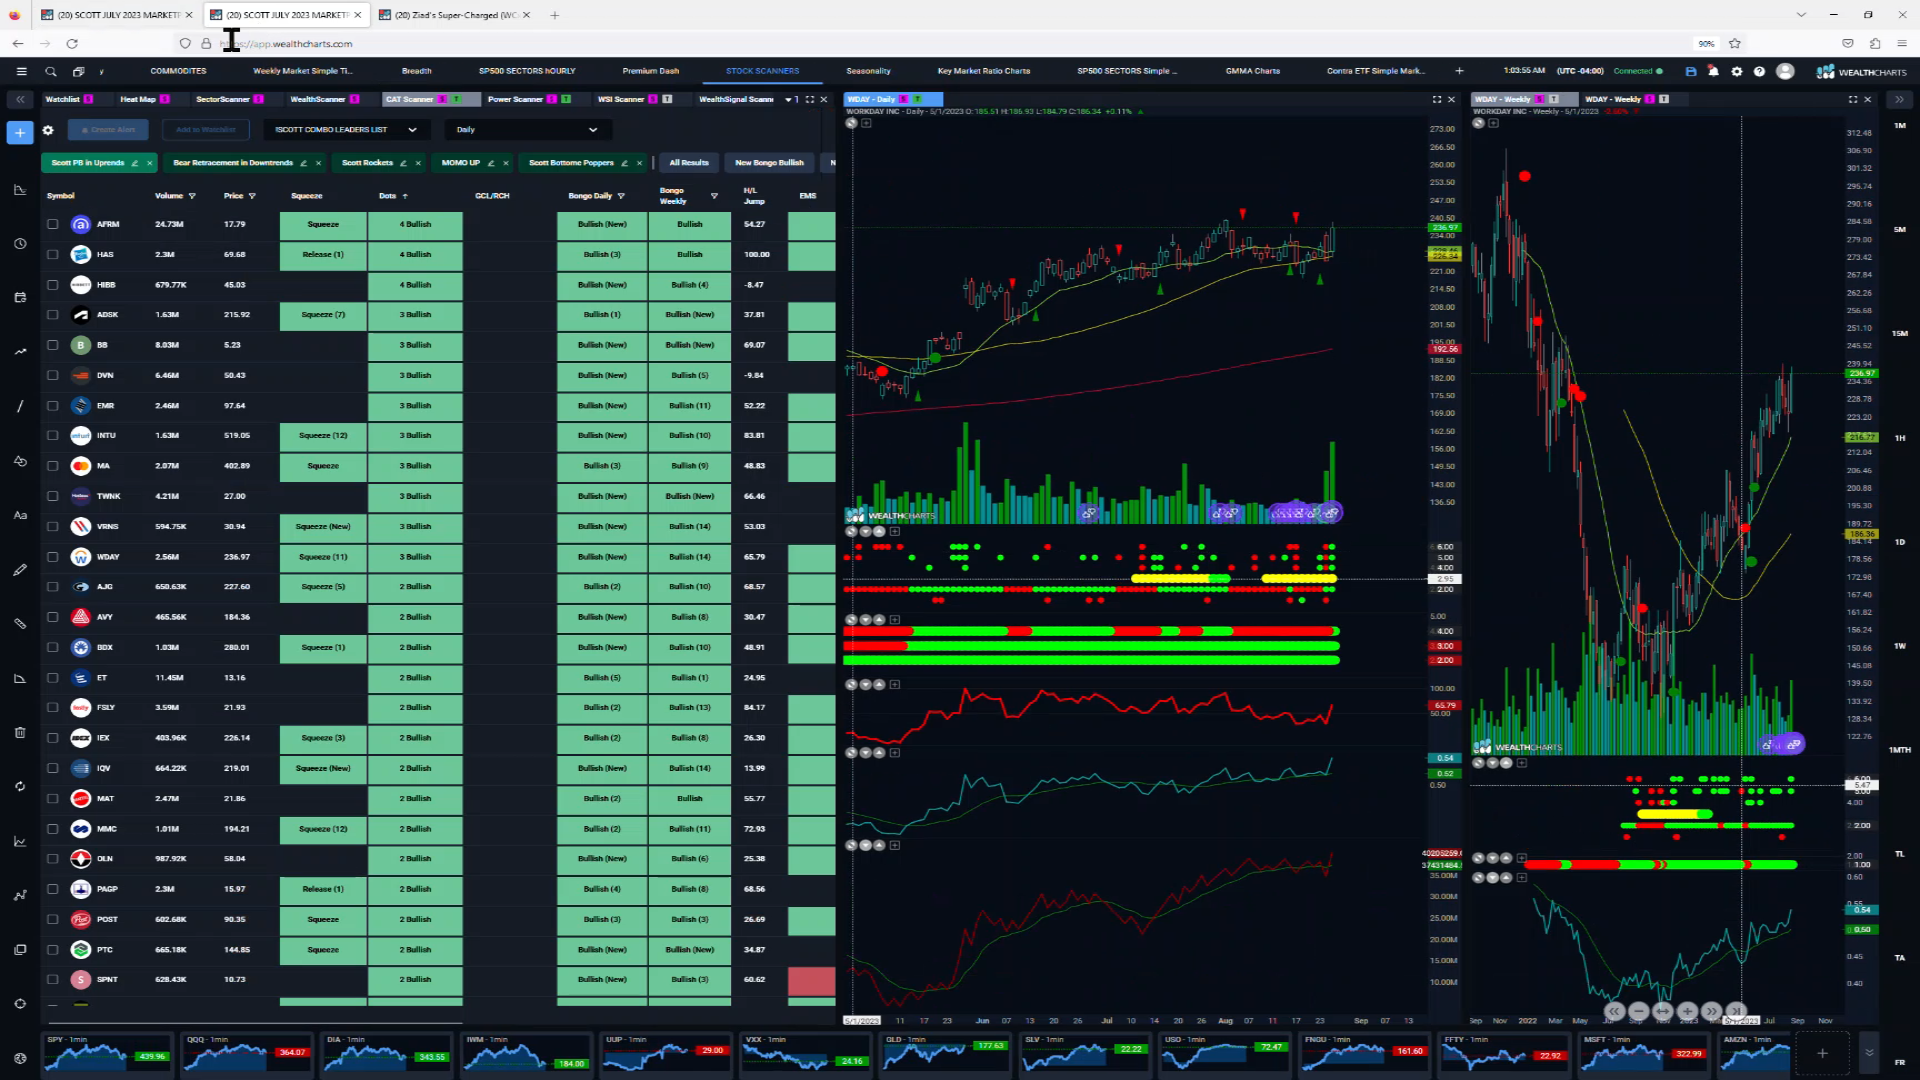Edit the Scott PB in Uptrends filter
This screenshot has height=1080, width=1920.
click(x=134, y=163)
